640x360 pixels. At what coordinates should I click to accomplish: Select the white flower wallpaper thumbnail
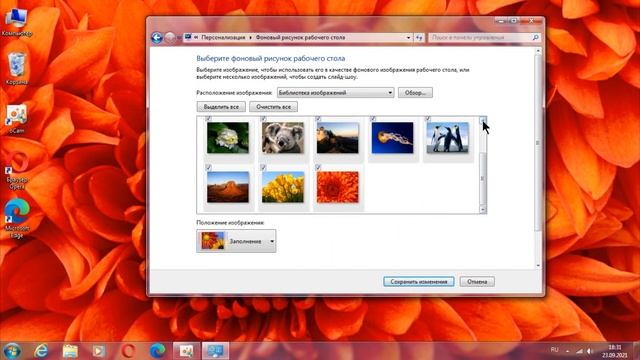[228, 138]
